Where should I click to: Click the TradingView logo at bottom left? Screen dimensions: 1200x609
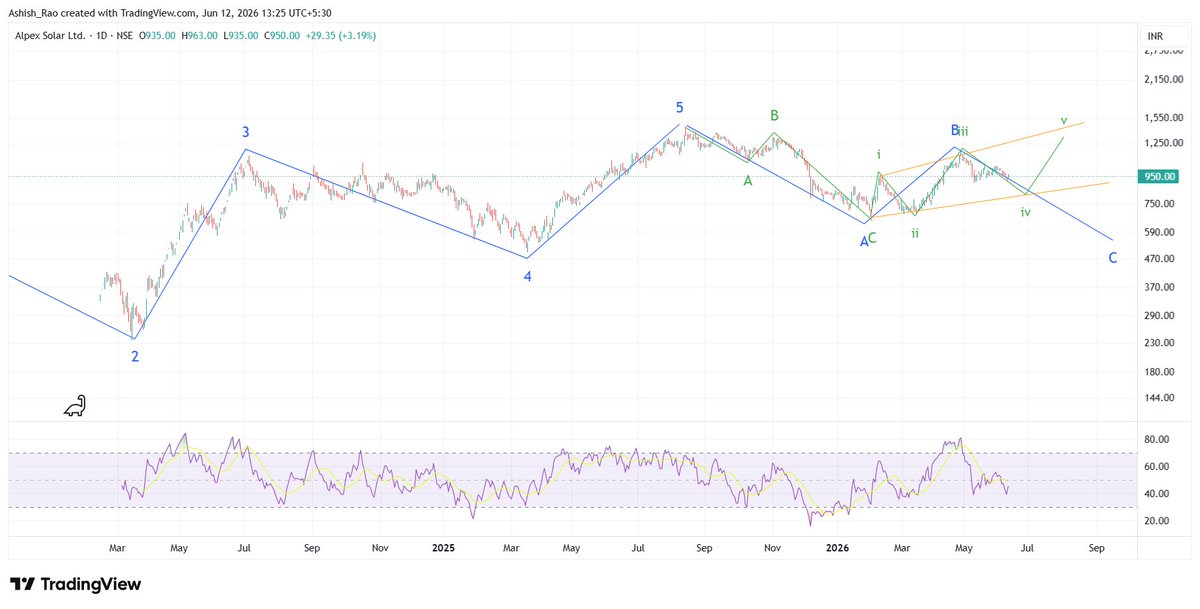(75, 584)
